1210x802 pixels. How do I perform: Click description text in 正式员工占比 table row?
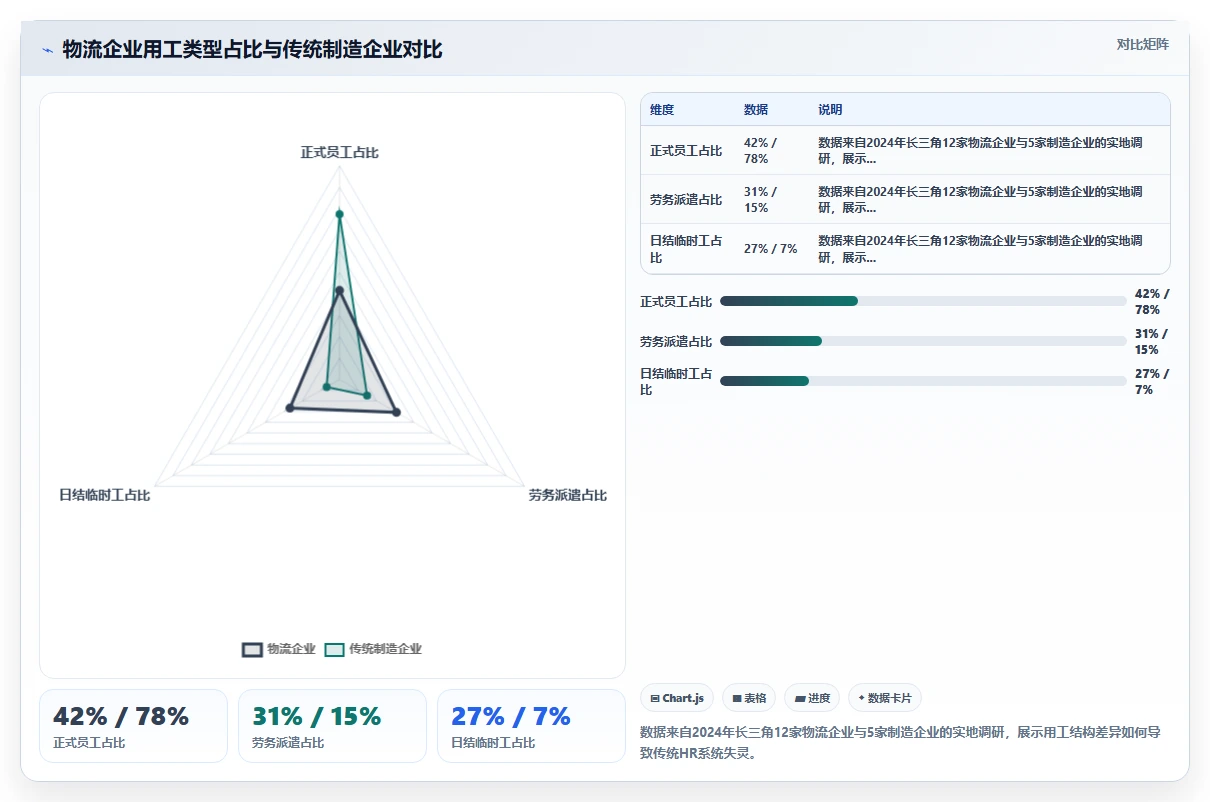[980, 151]
